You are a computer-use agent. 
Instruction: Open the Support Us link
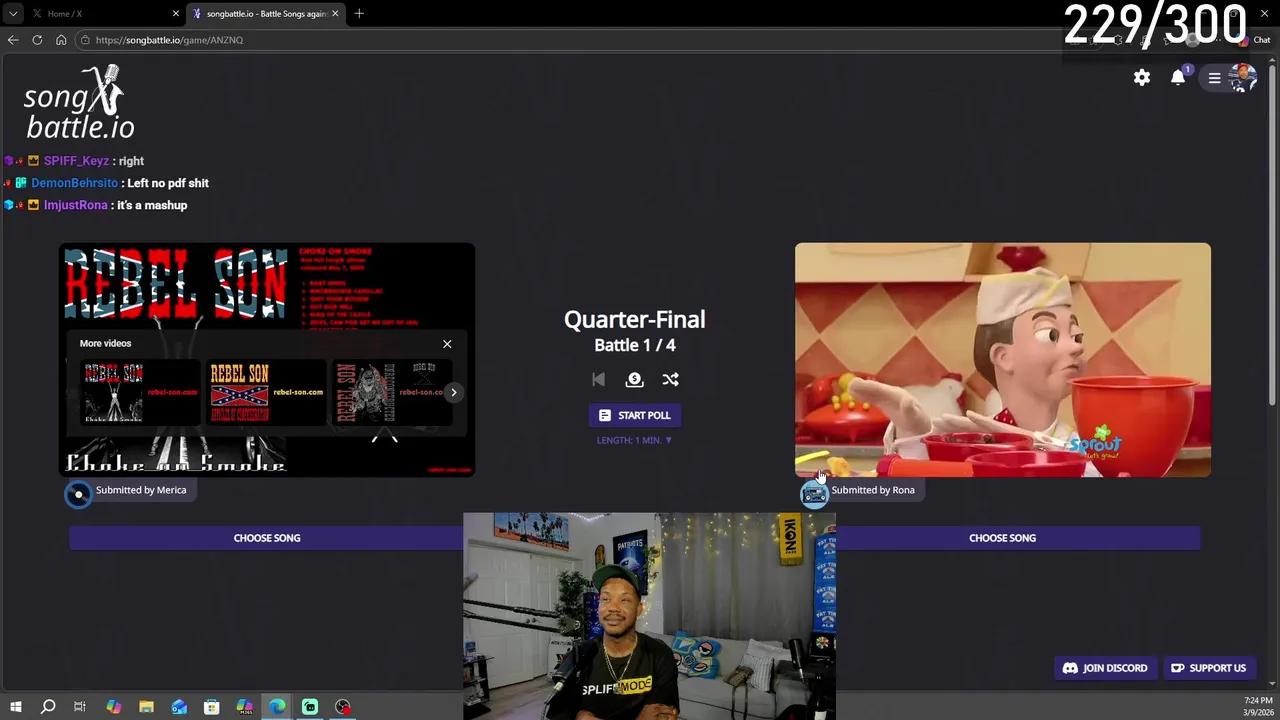1208,668
